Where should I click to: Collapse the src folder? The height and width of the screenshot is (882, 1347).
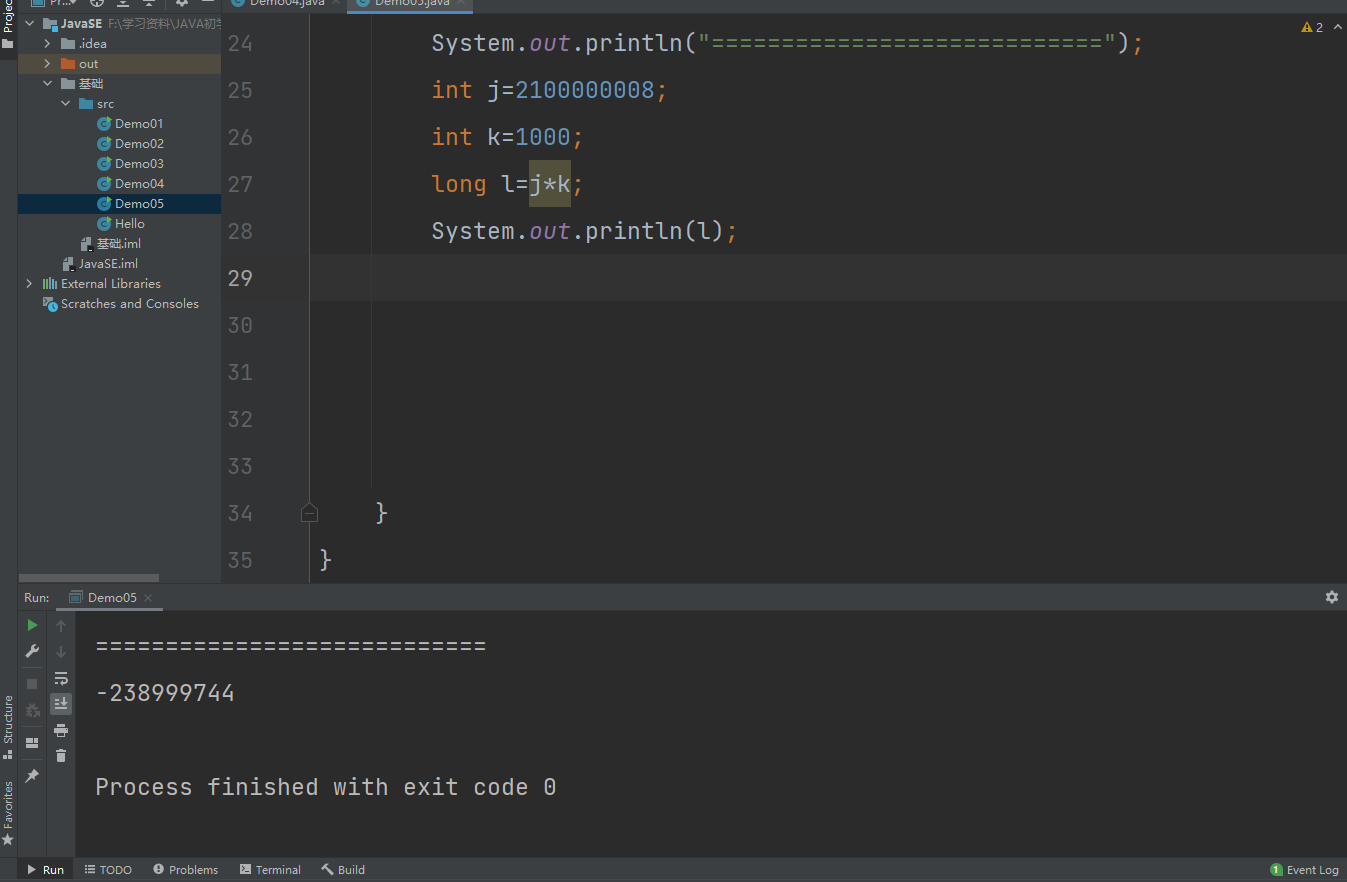click(65, 104)
